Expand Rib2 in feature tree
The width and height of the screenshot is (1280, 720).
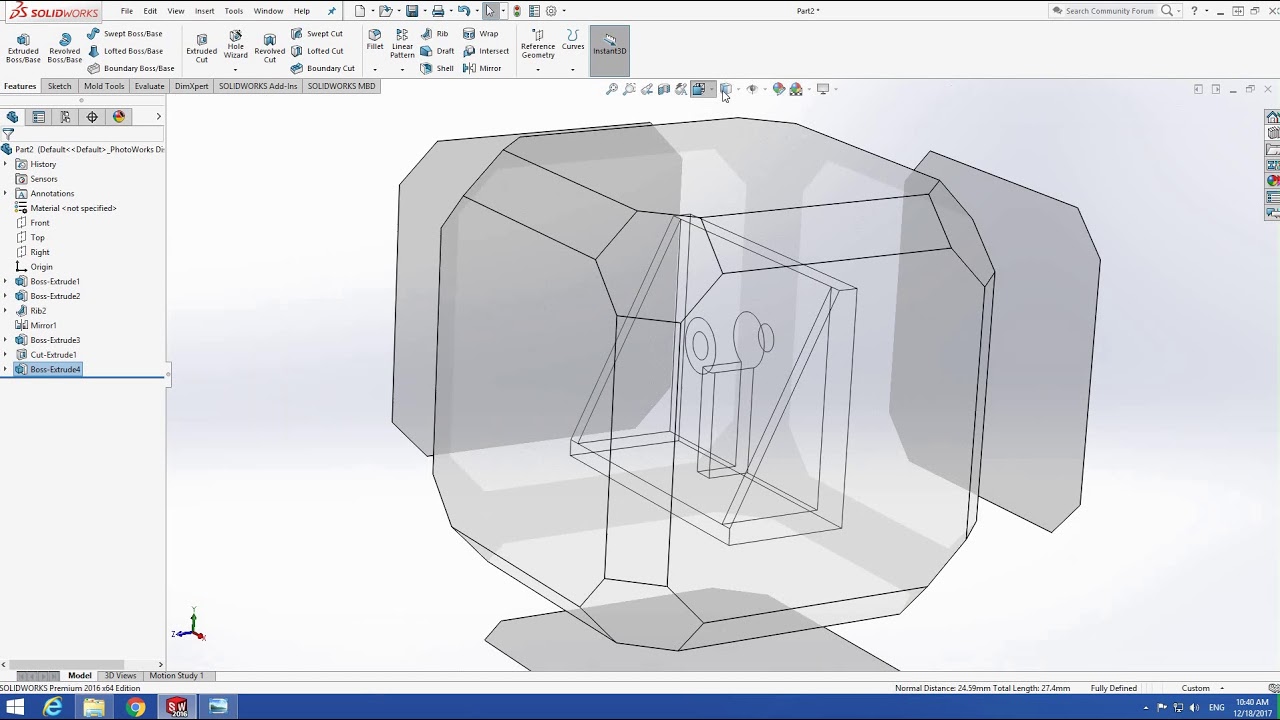pyautogui.click(x=5, y=310)
